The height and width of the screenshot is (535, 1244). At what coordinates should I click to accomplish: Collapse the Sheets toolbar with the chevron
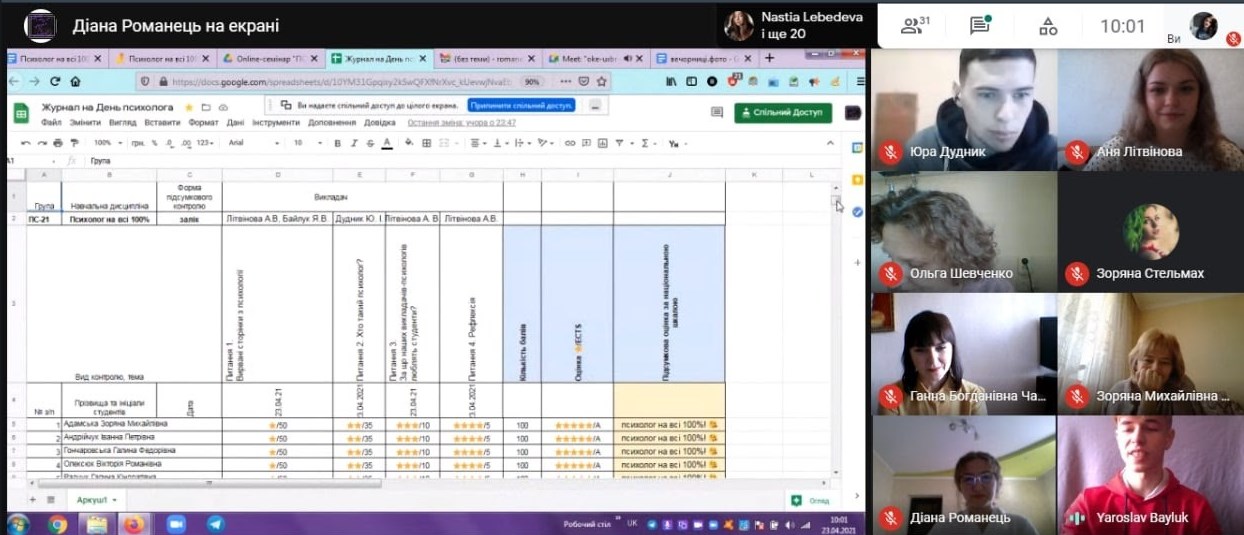[829, 143]
